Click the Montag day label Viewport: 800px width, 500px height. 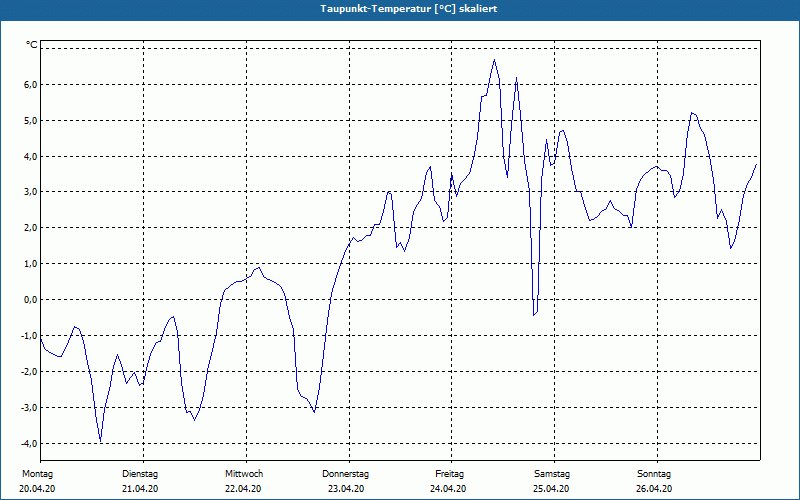tap(37, 474)
